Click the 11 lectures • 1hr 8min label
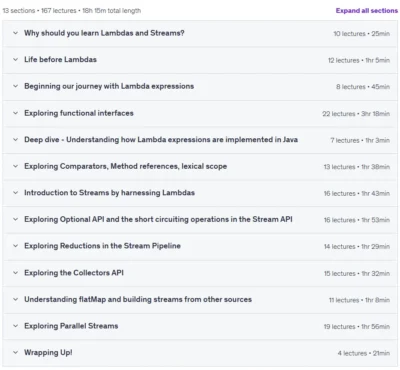Image resolution: width=400 pixels, height=370 pixels. pyautogui.click(x=359, y=300)
